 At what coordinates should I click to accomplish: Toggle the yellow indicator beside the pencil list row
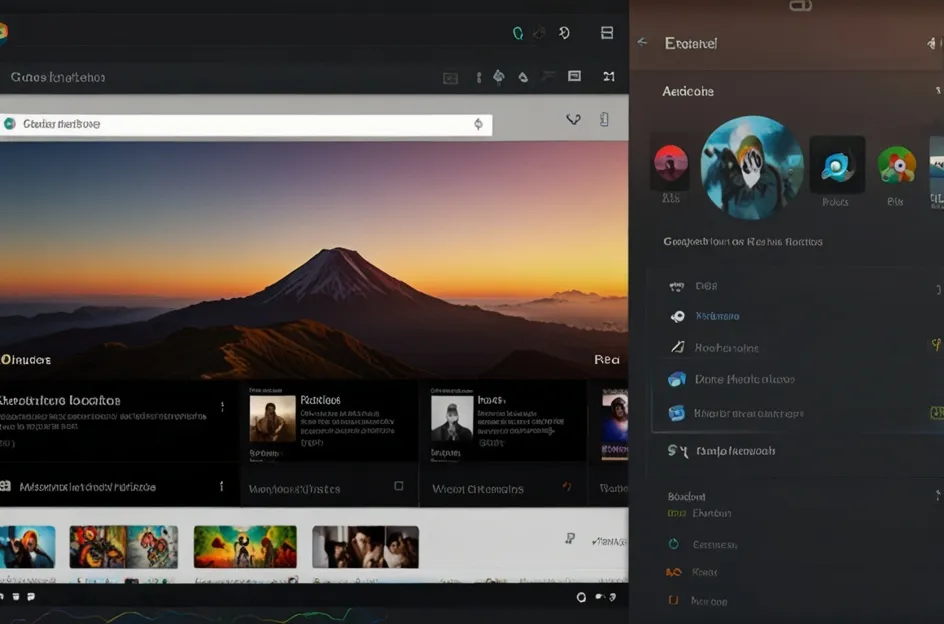[936, 346]
